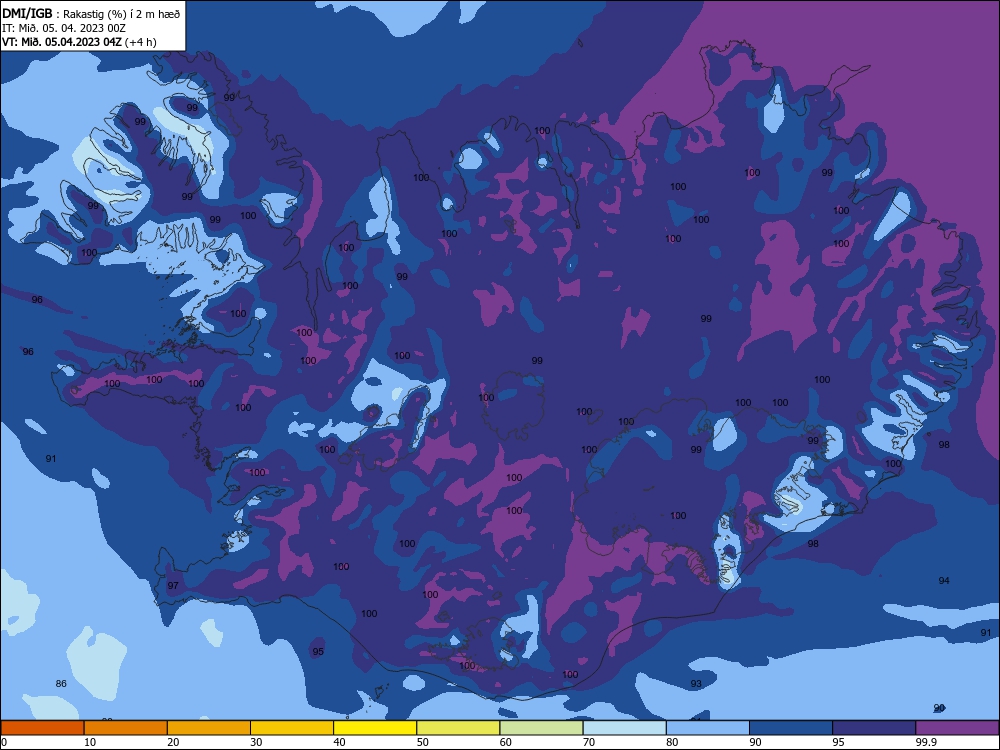1000x750 pixels.
Task: Click the 97 value on southwest peninsula
Action: pyautogui.click(x=173, y=585)
